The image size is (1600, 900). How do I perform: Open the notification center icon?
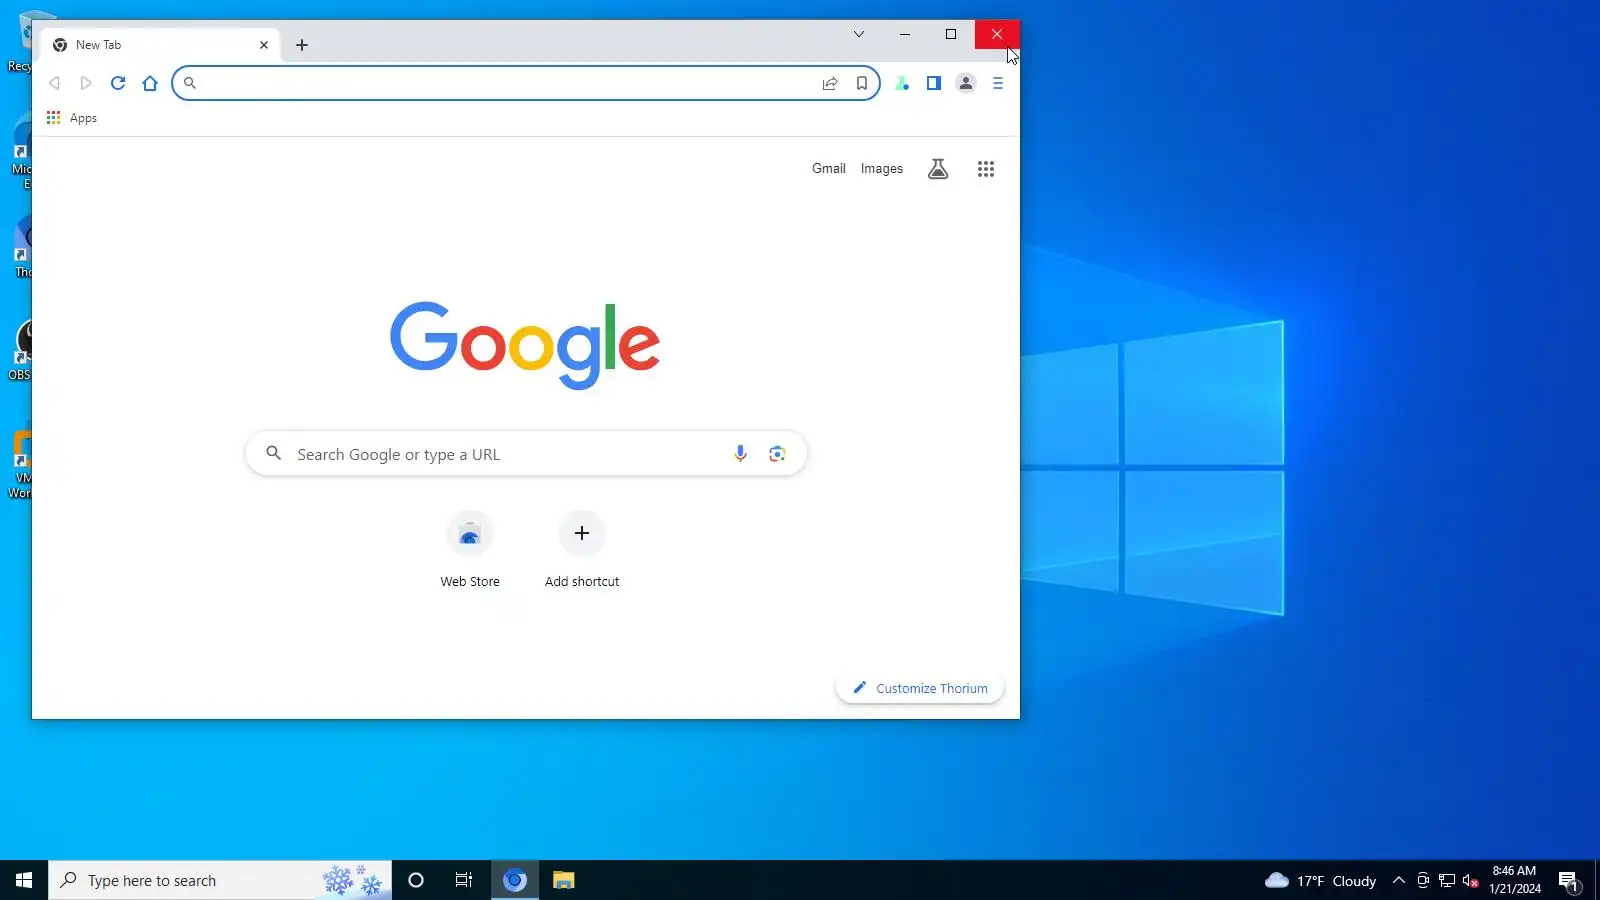pyautogui.click(x=1568, y=881)
